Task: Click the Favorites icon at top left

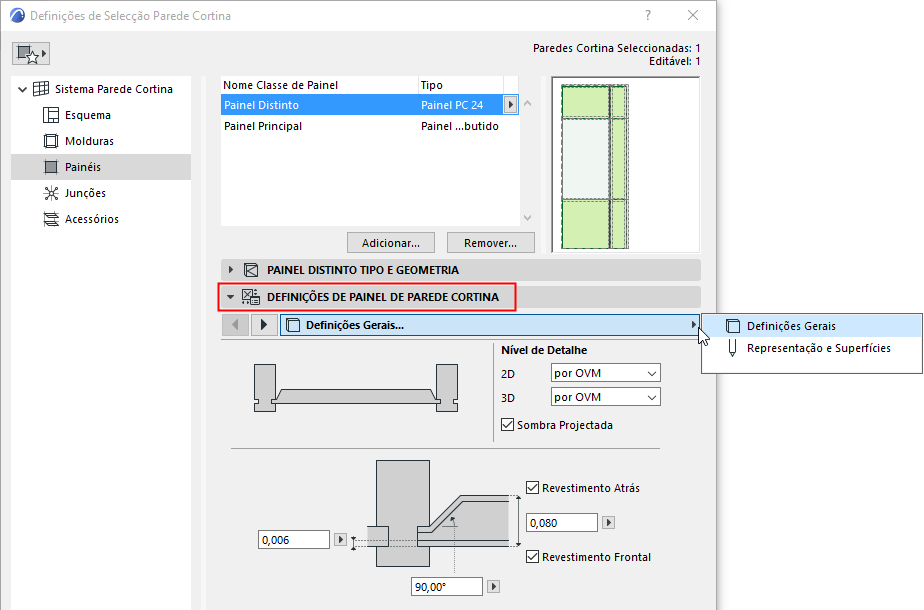Action: click(x=30, y=52)
